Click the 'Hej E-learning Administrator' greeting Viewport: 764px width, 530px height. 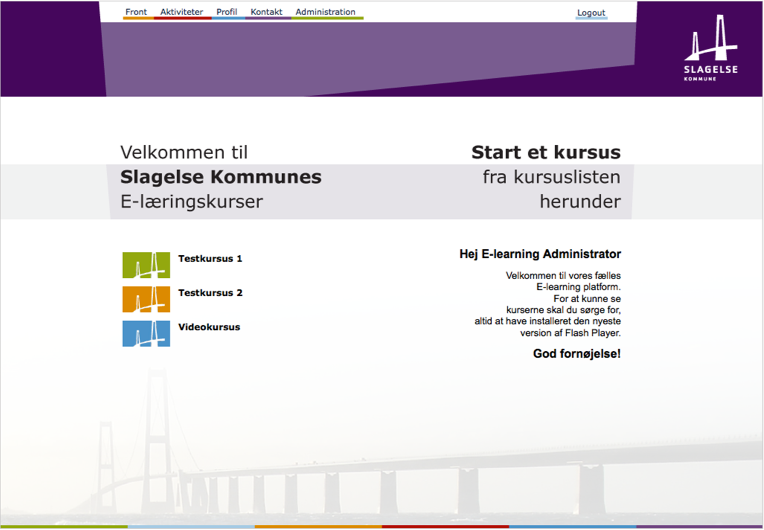pyautogui.click(x=540, y=254)
